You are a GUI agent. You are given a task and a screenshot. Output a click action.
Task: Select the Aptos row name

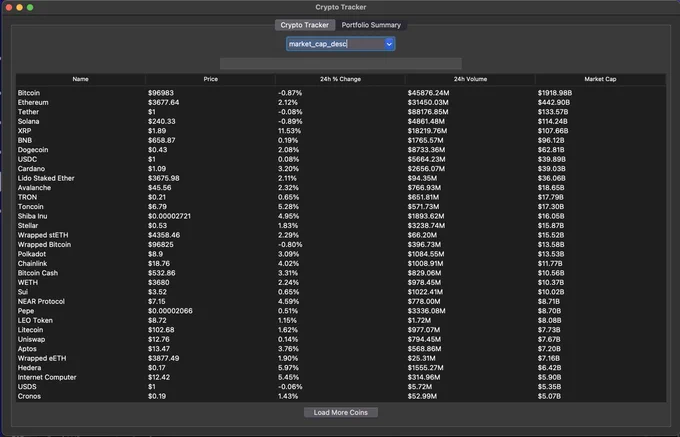point(27,349)
